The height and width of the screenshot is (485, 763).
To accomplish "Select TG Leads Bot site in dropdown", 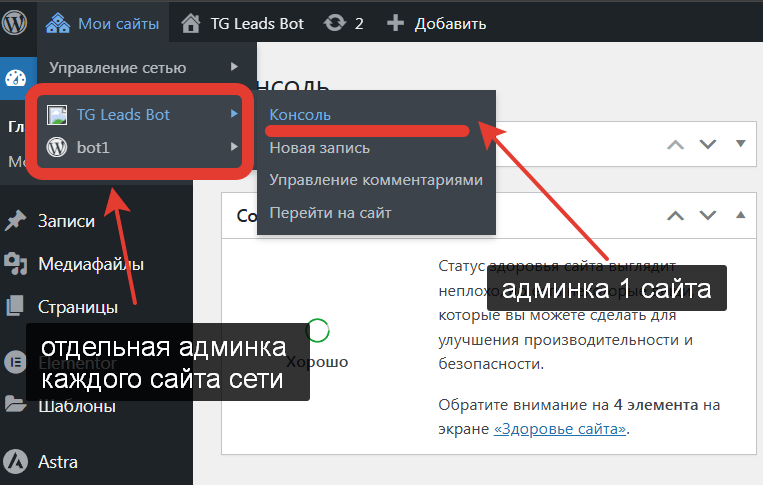I will click(x=123, y=115).
